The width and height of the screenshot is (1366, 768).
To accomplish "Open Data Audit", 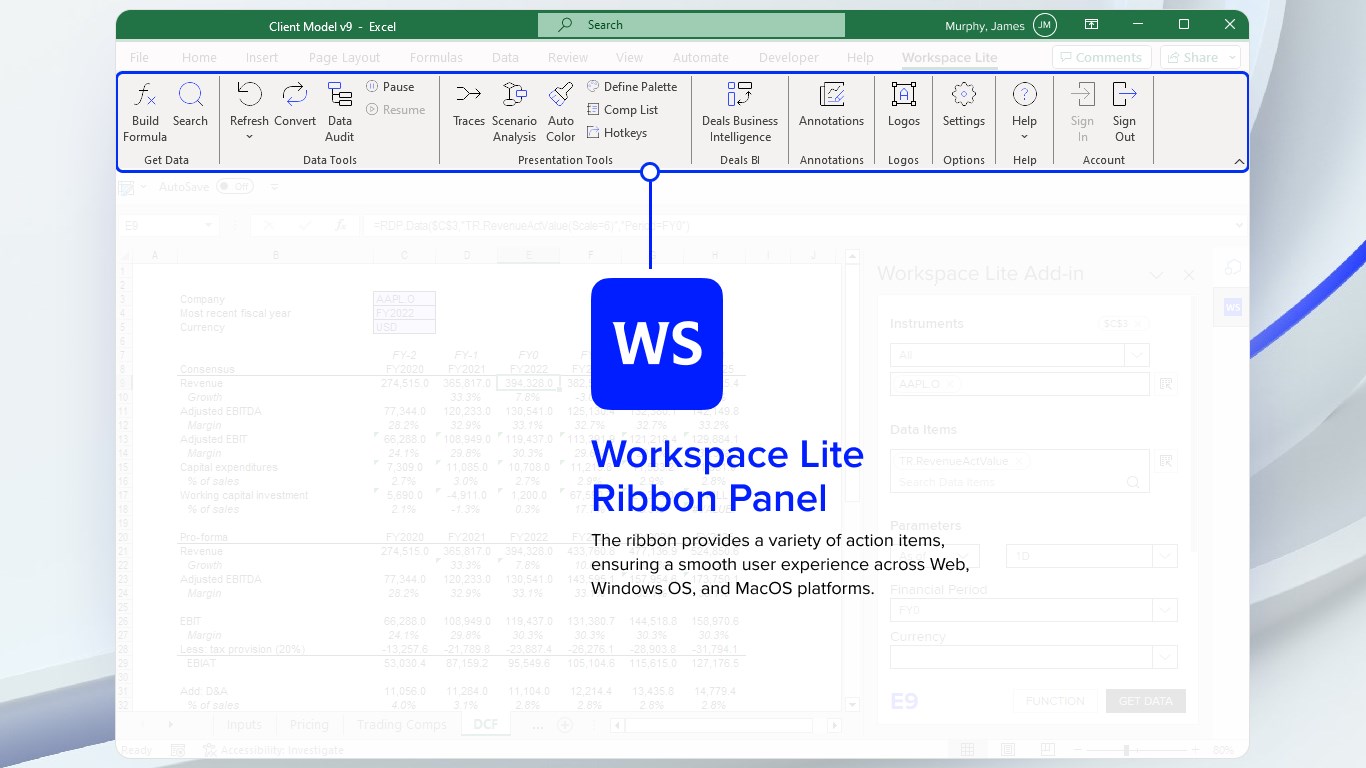I will (x=340, y=111).
